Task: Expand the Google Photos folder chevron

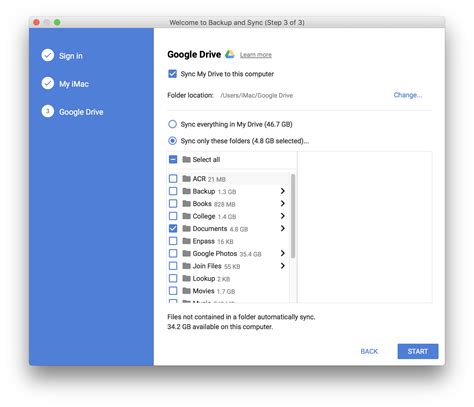Action: (283, 253)
